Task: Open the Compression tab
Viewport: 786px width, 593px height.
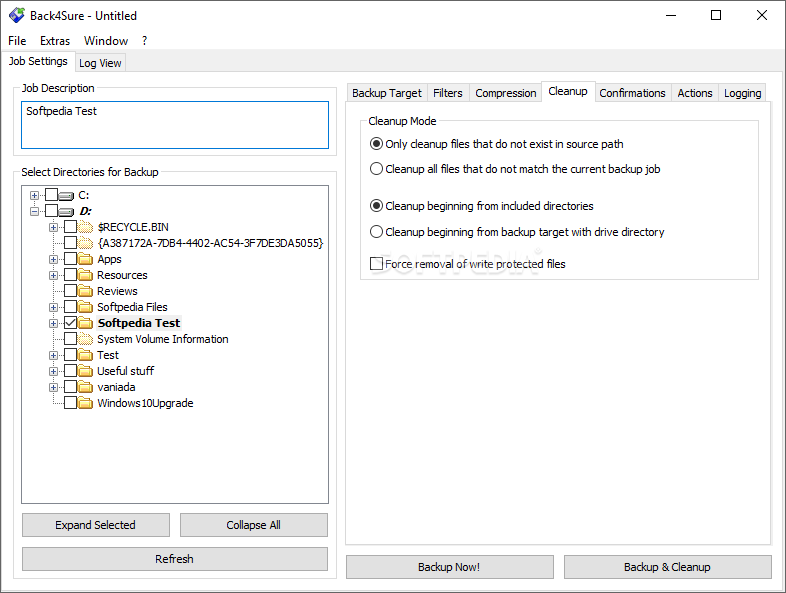Action: [506, 93]
